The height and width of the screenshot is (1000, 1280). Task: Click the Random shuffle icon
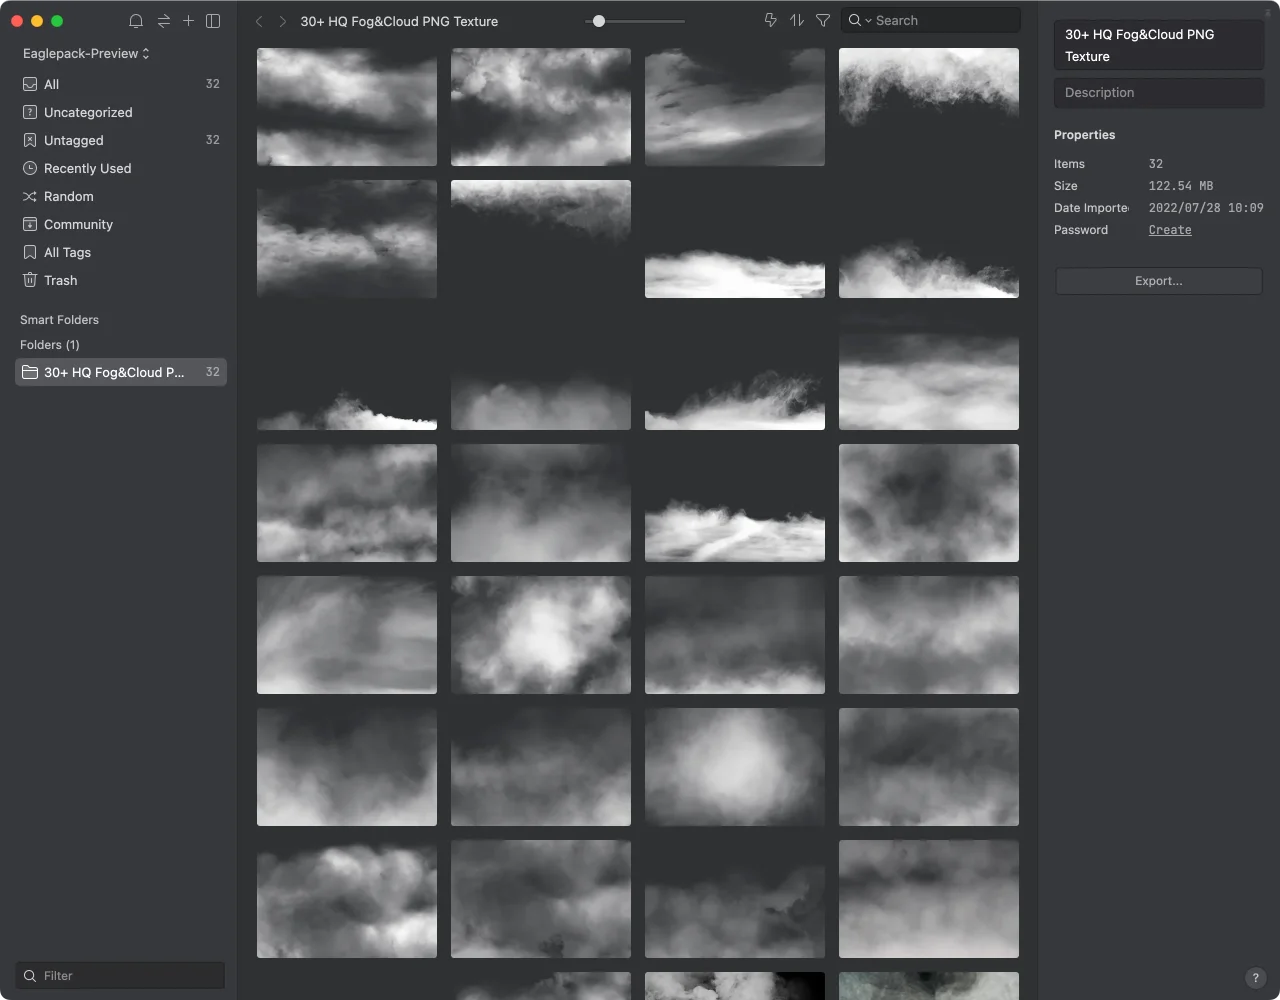[30, 196]
